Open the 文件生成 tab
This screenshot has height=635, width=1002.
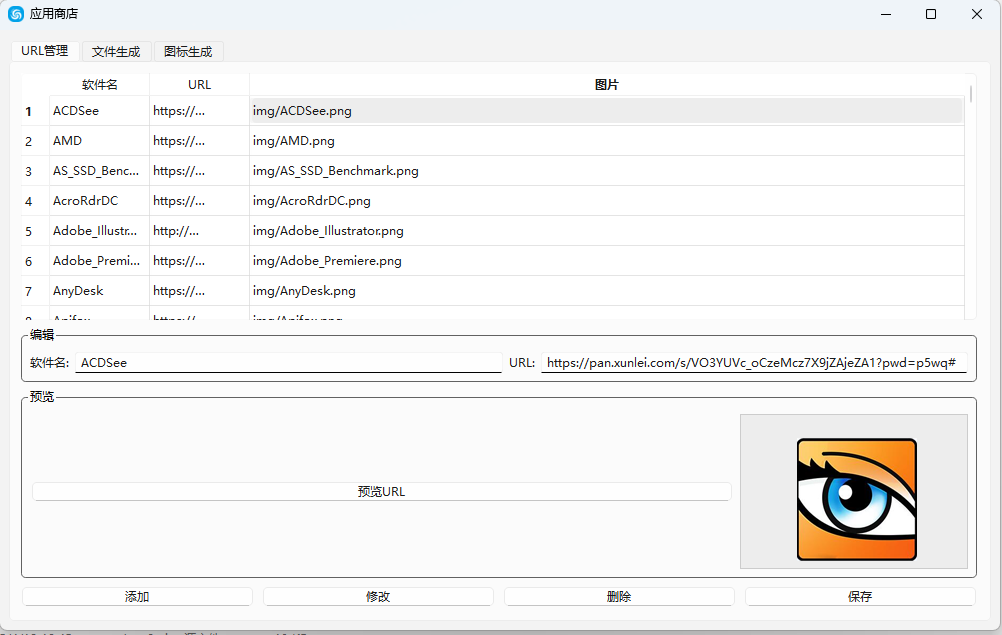click(x=116, y=52)
